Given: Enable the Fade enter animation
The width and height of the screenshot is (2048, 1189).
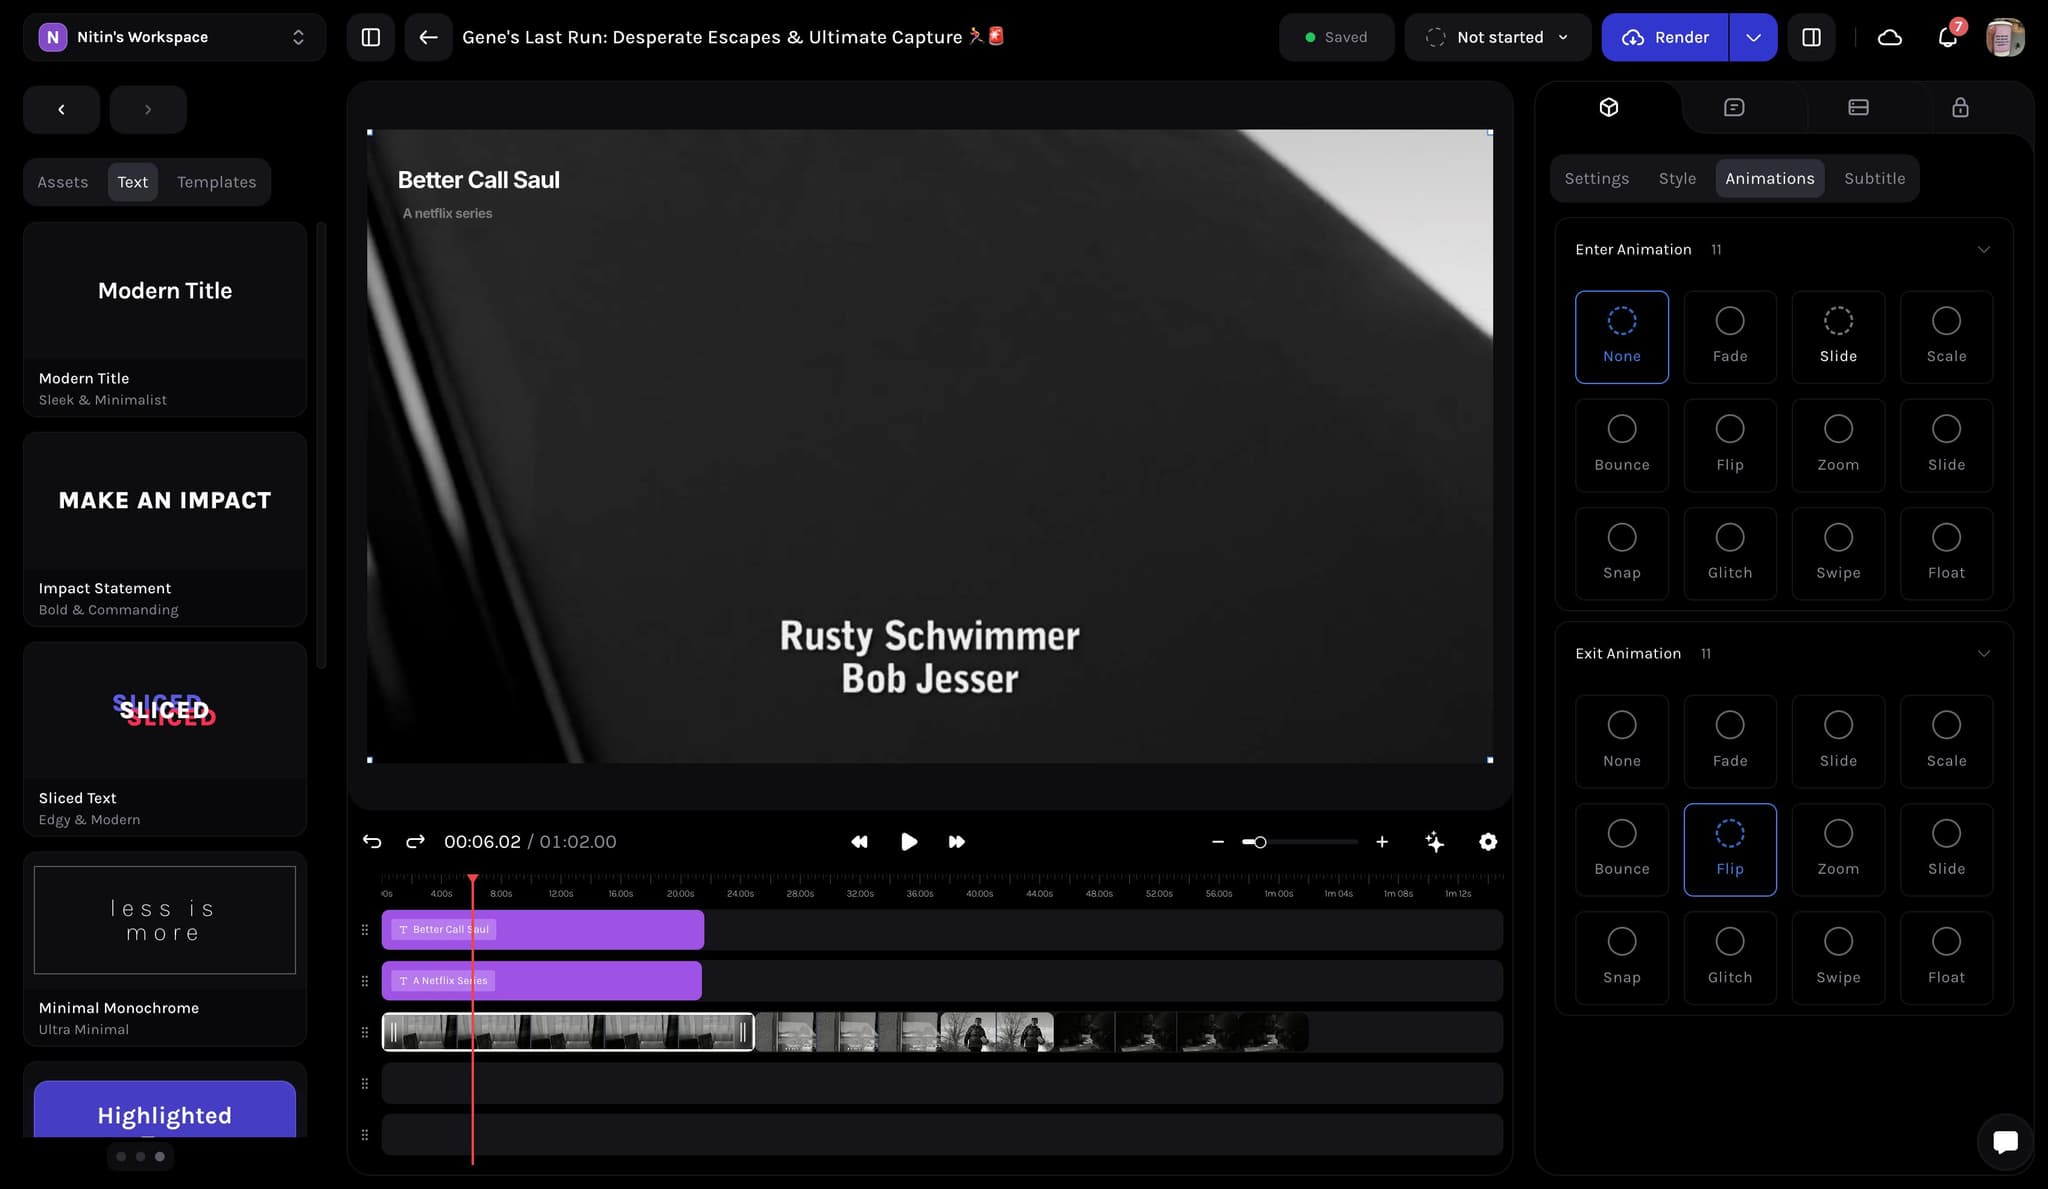Looking at the screenshot, I should click(x=1729, y=336).
